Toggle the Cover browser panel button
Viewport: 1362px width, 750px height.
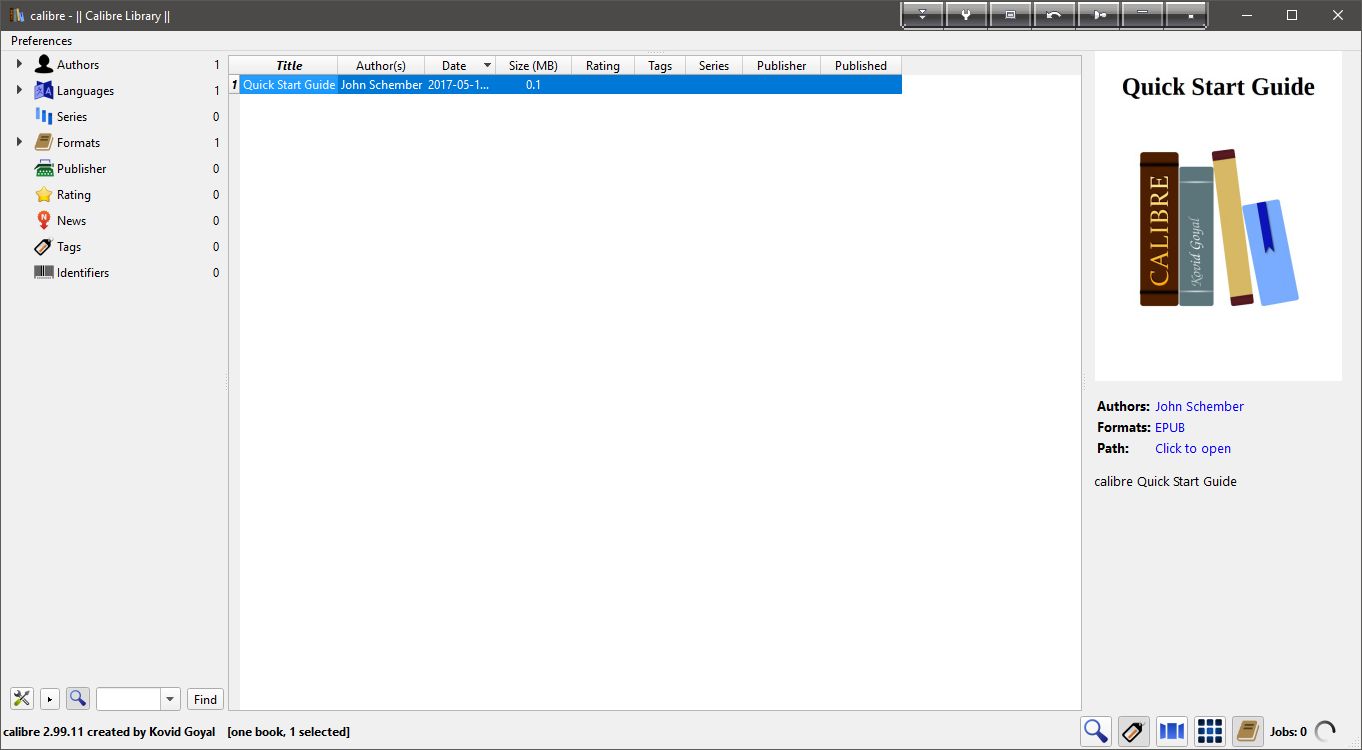point(1172,732)
